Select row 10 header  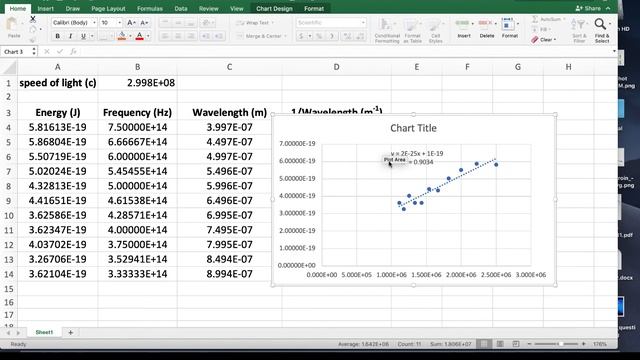click(9, 216)
